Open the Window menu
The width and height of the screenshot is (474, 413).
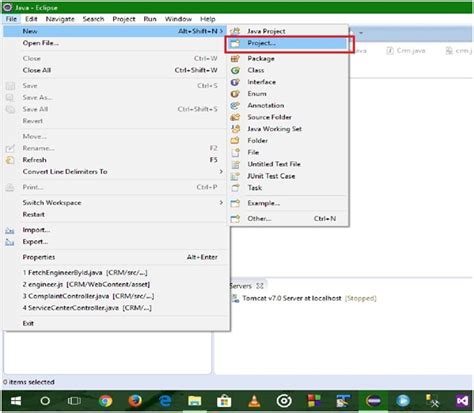pos(178,19)
